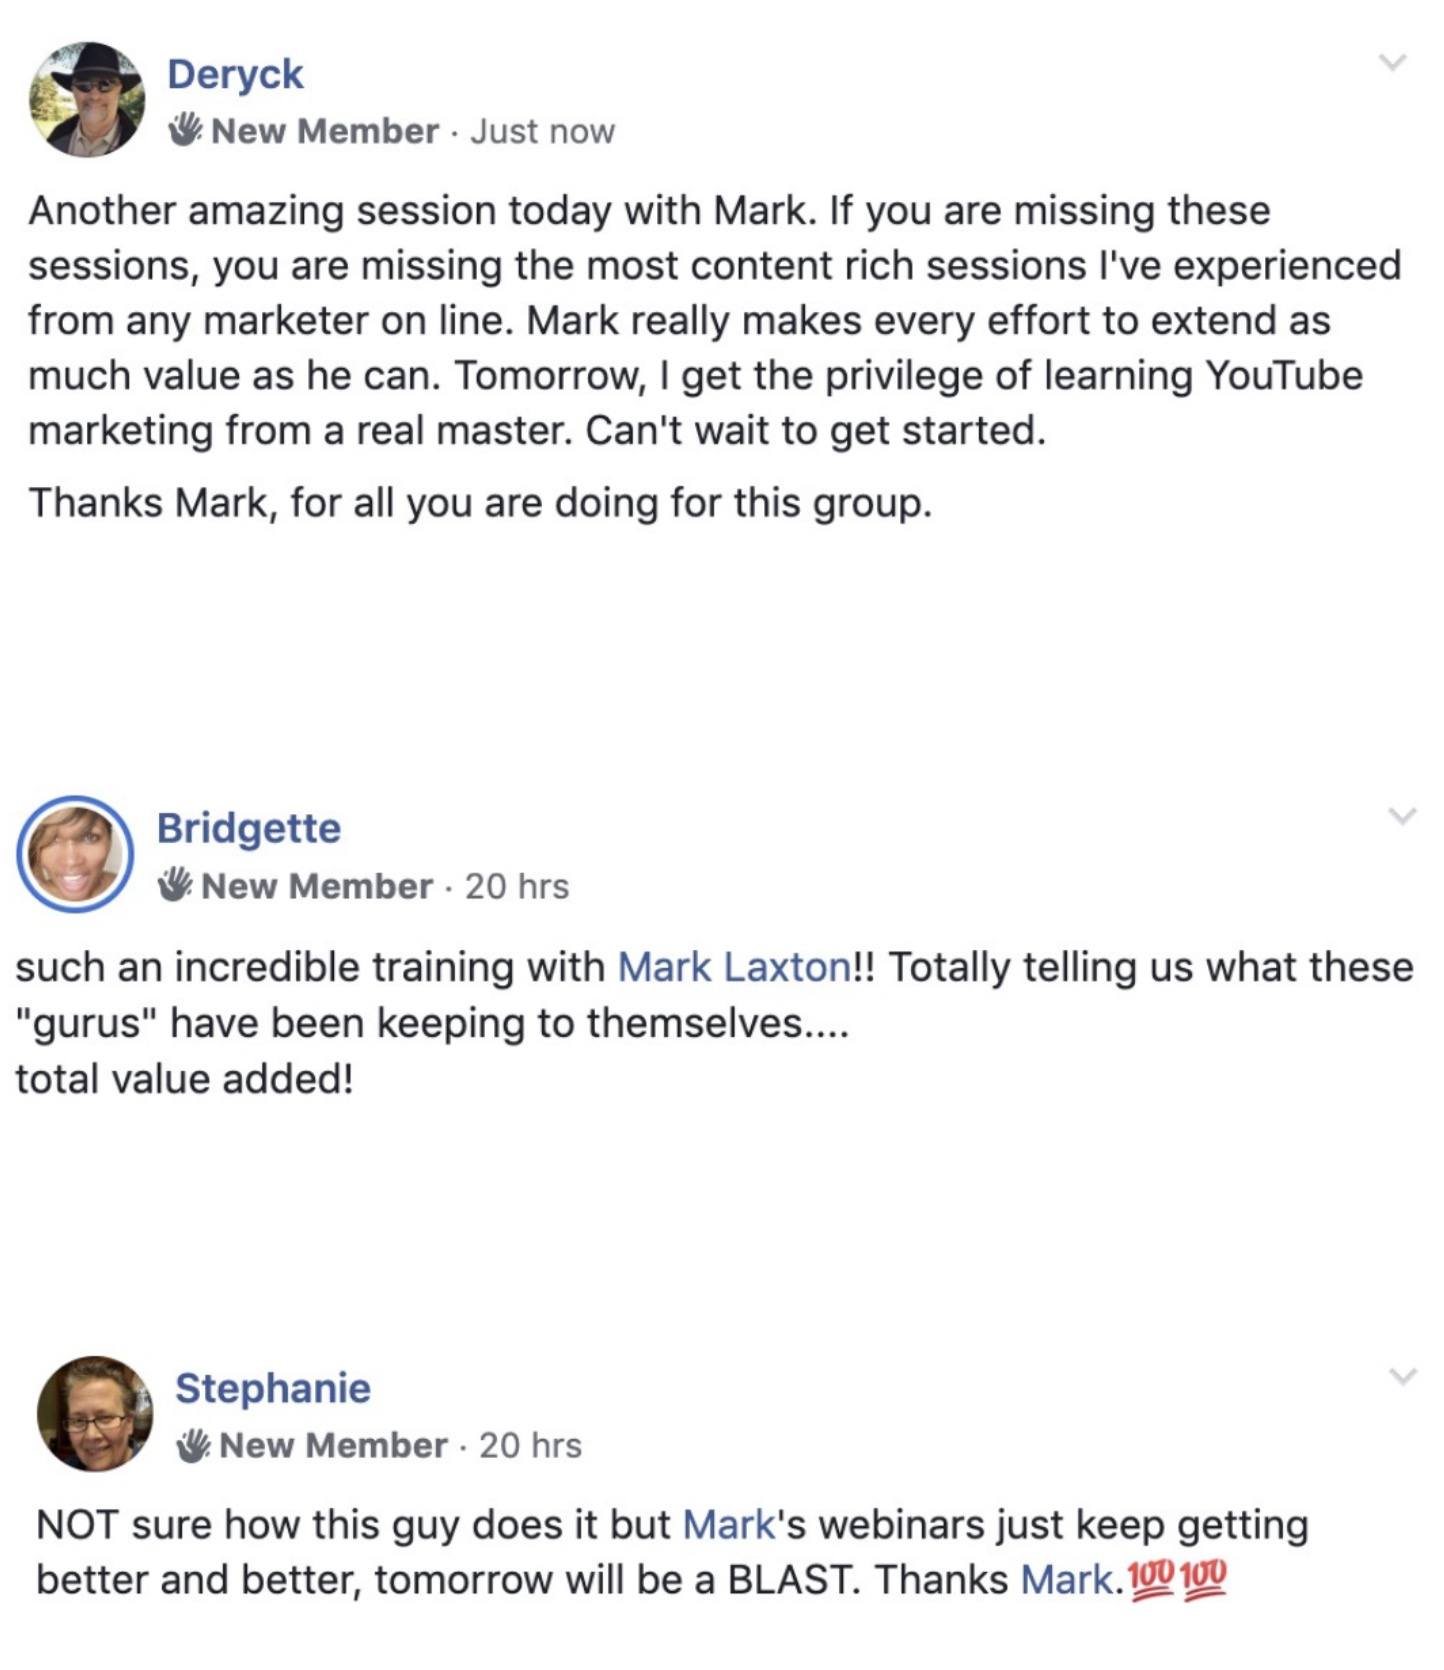Click the Mark Laxton tagged name link
Image resolution: width=1444 pixels, height=1670 pixels.
735,967
